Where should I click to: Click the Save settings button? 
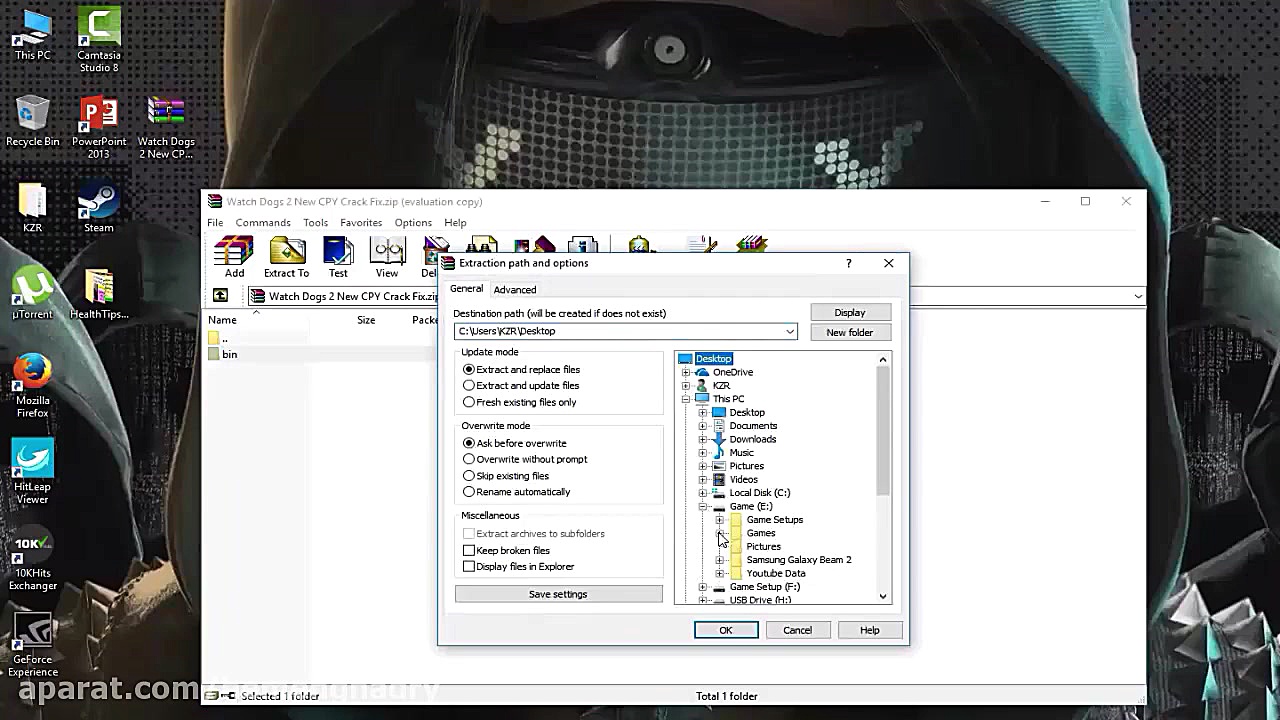pyautogui.click(x=558, y=594)
